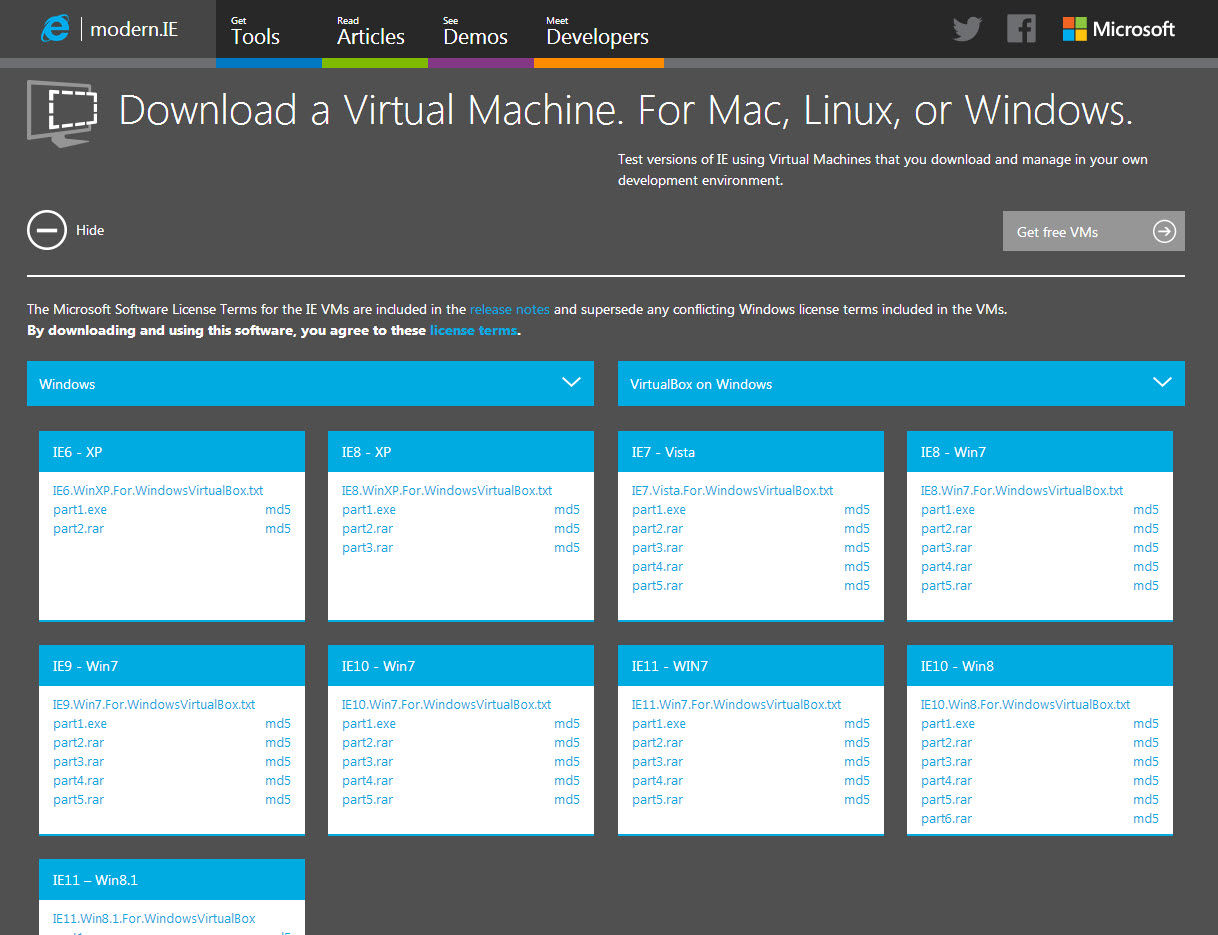Open the Twitter icon link
1218x935 pixels.
coord(967,29)
